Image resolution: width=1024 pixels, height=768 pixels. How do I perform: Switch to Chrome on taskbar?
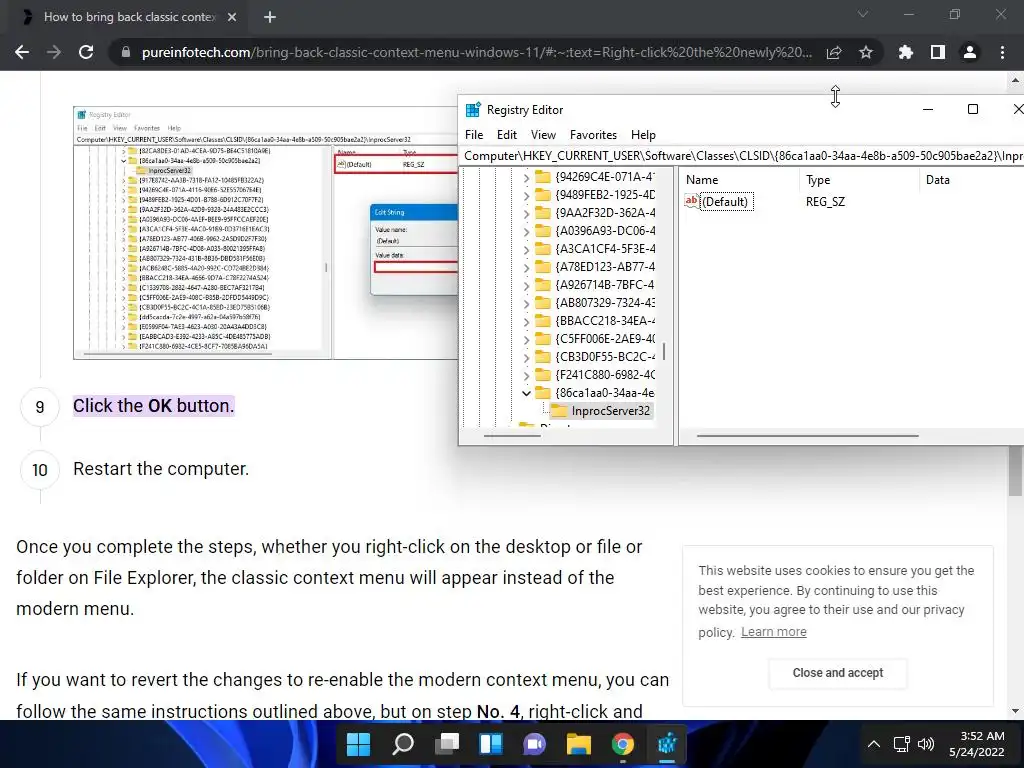click(x=622, y=744)
